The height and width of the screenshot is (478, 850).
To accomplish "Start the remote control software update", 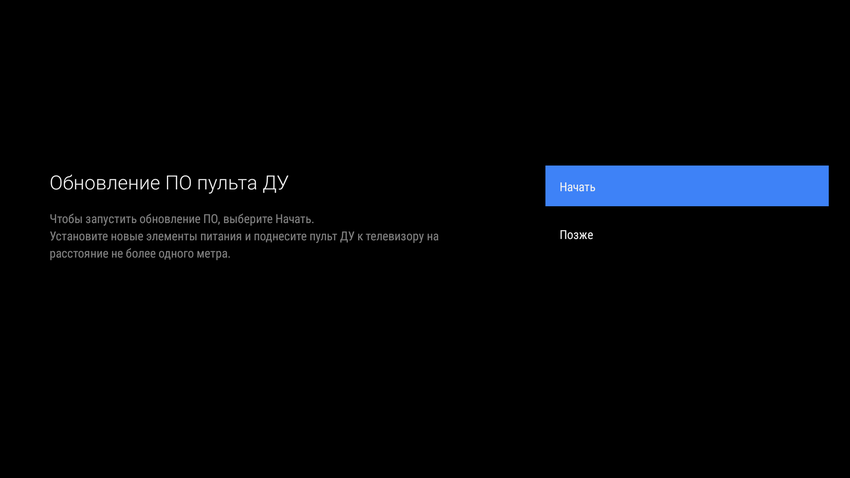I will coord(686,186).
